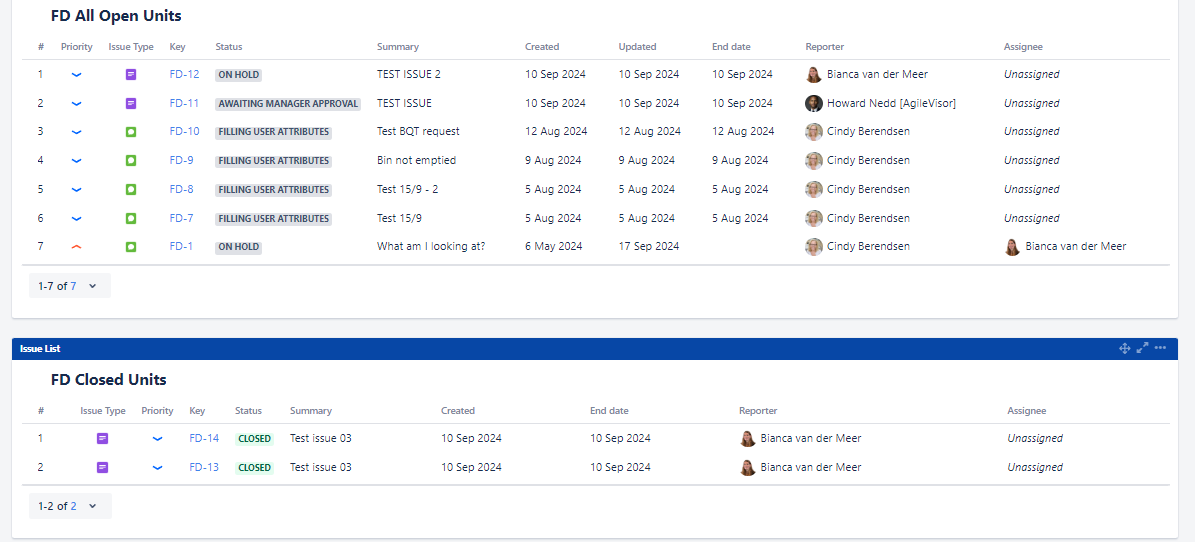Click the priority icon for FD-12

tap(76, 75)
